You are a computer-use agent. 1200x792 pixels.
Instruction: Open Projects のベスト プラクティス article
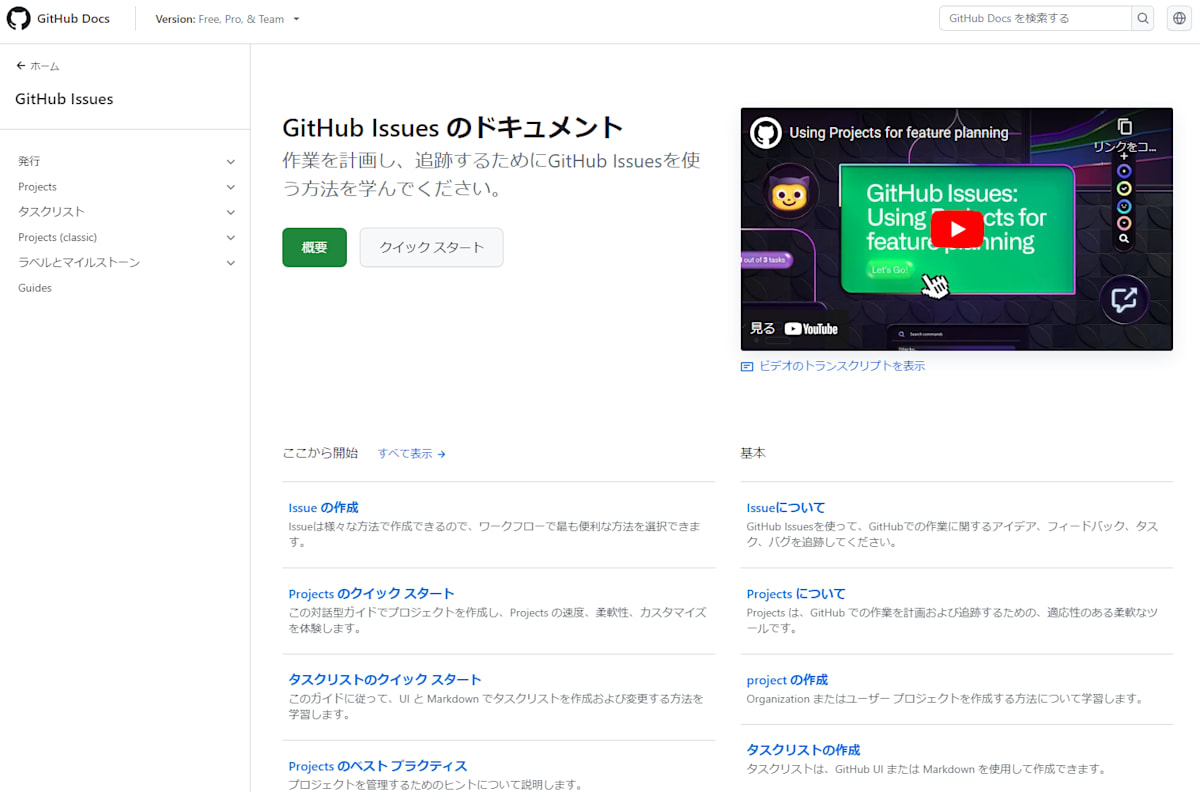pyautogui.click(x=377, y=766)
